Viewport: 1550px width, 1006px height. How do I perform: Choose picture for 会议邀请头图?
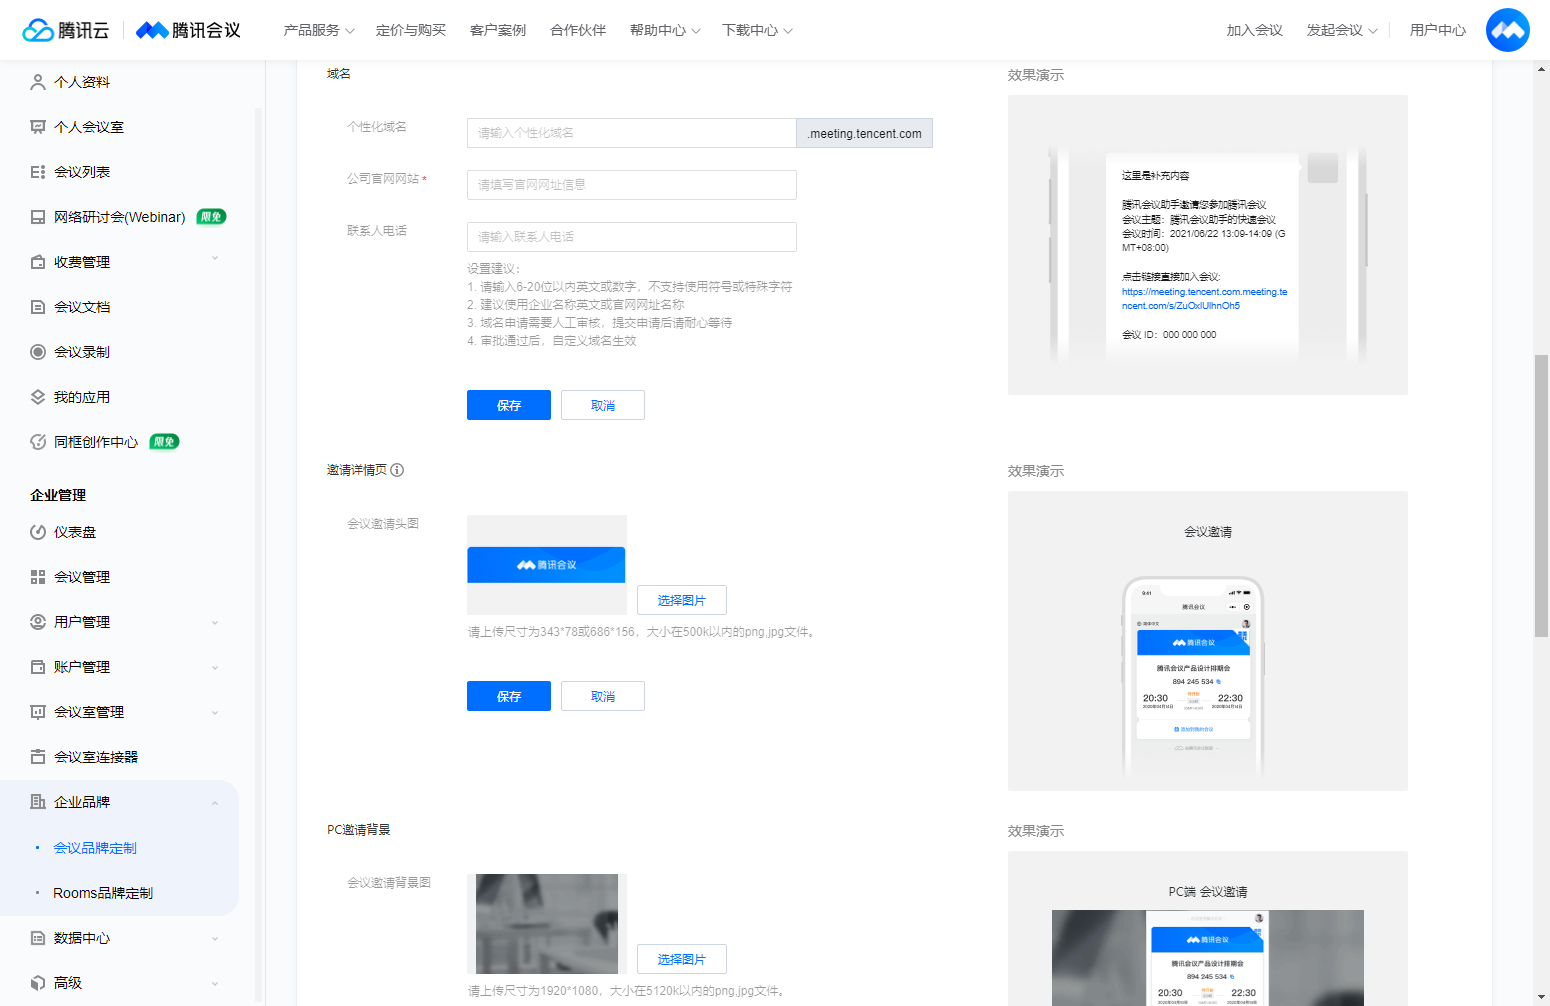click(x=682, y=600)
